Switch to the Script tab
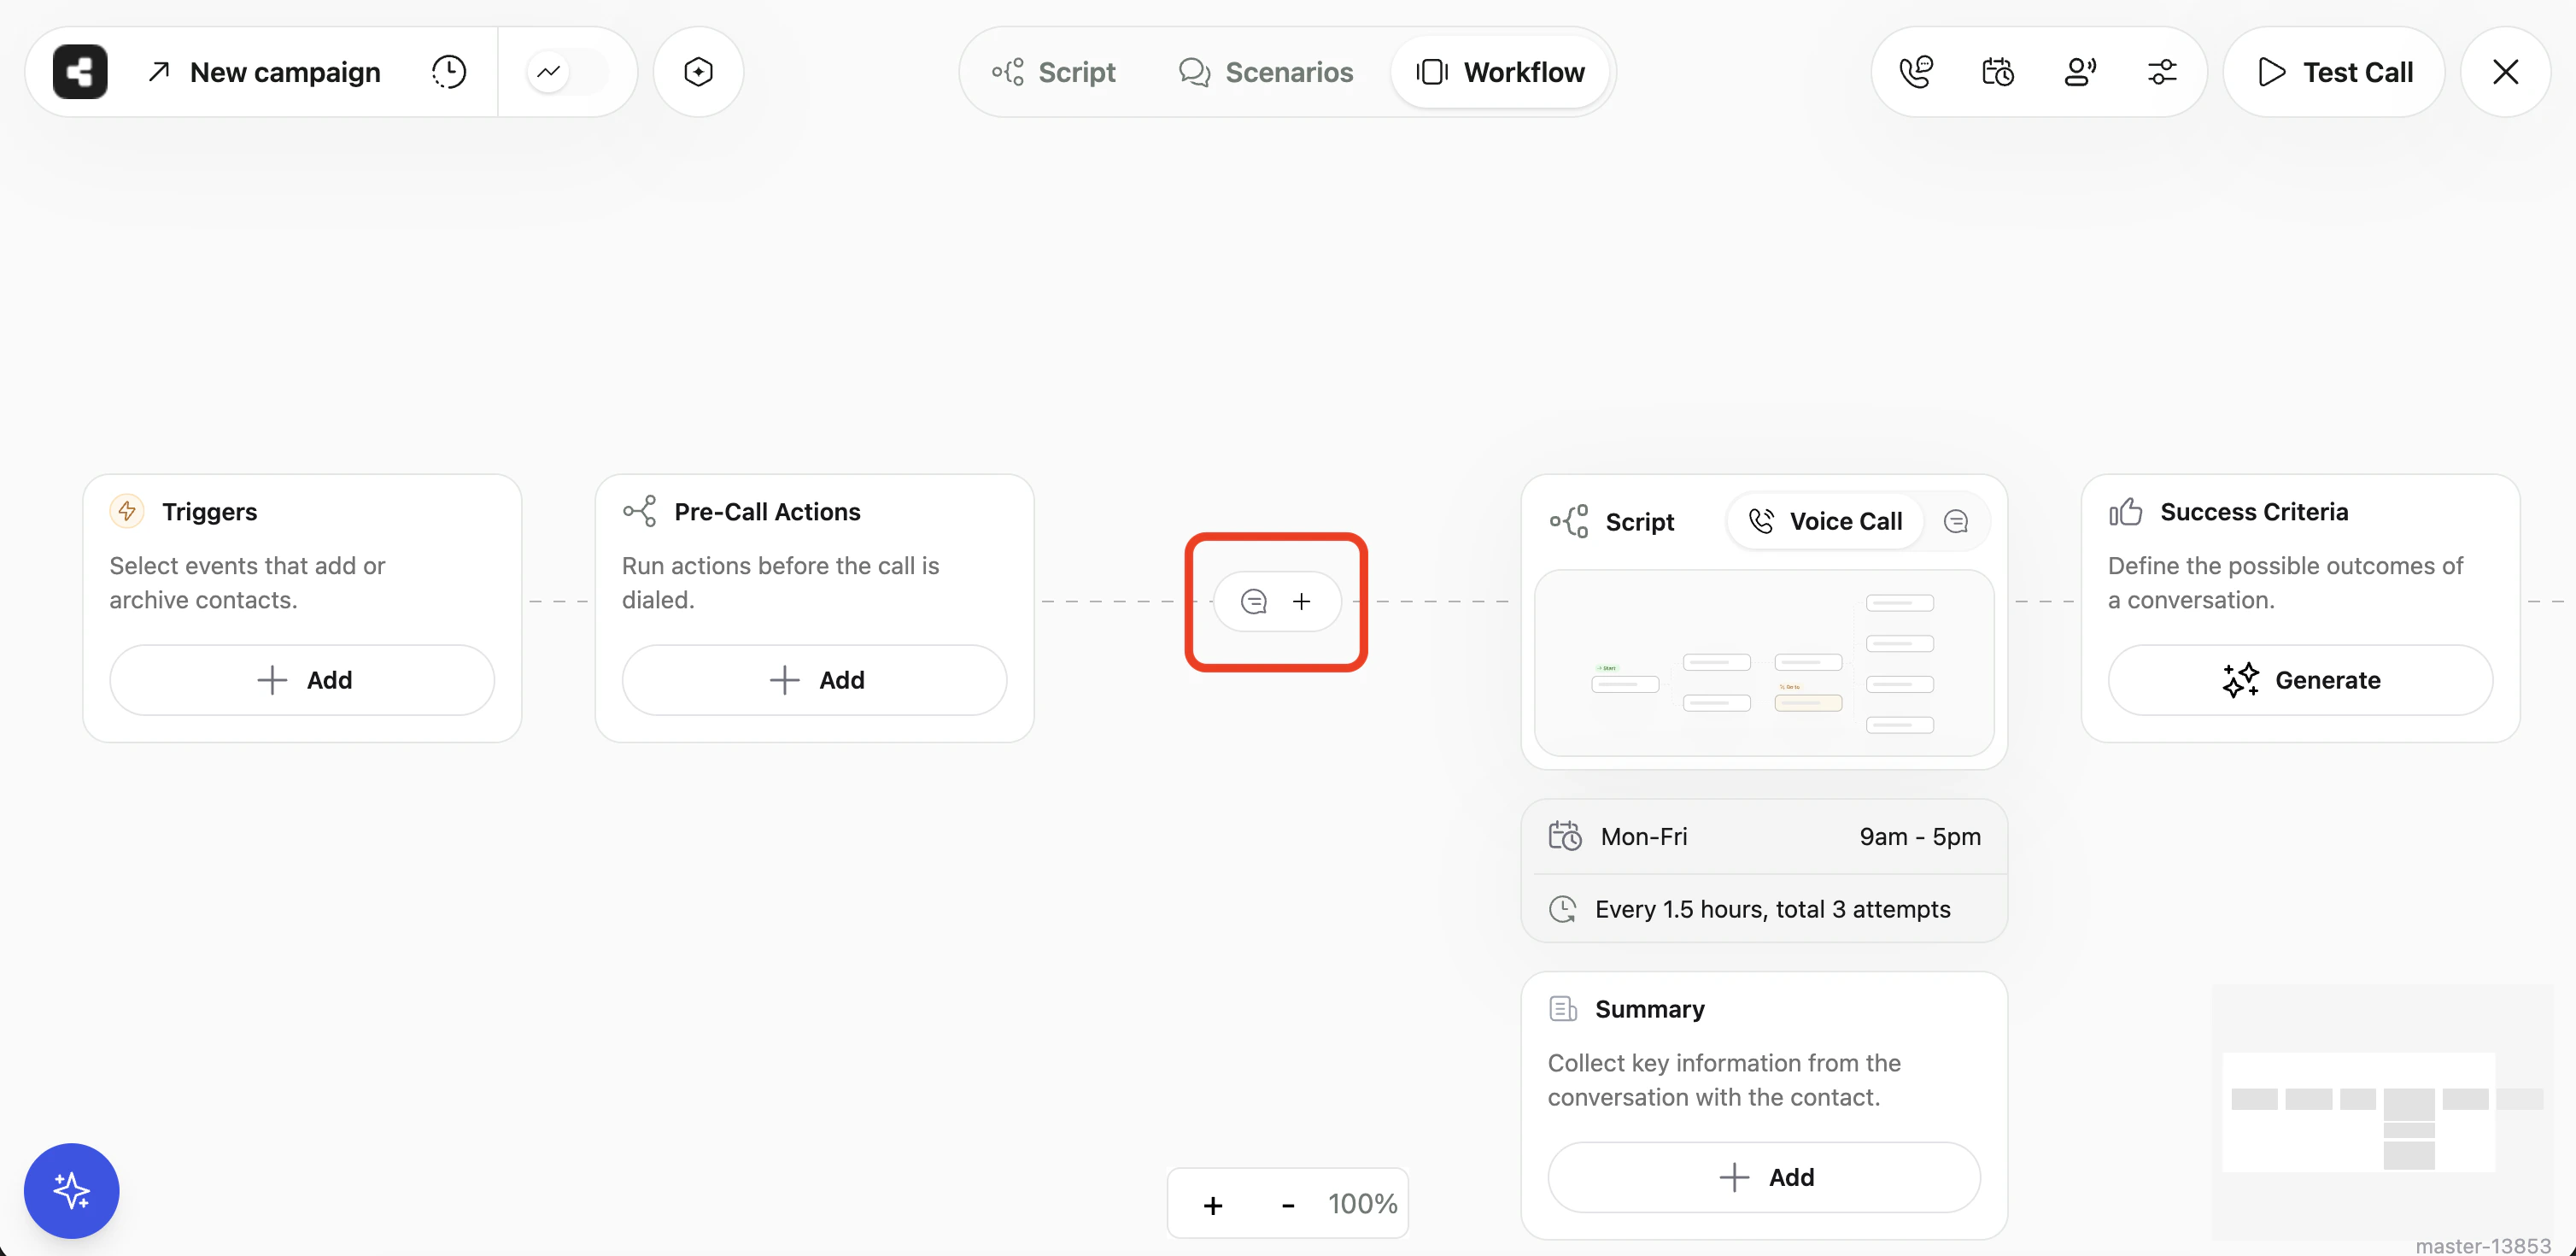This screenshot has height=1256, width=2576. (1054, 71)
